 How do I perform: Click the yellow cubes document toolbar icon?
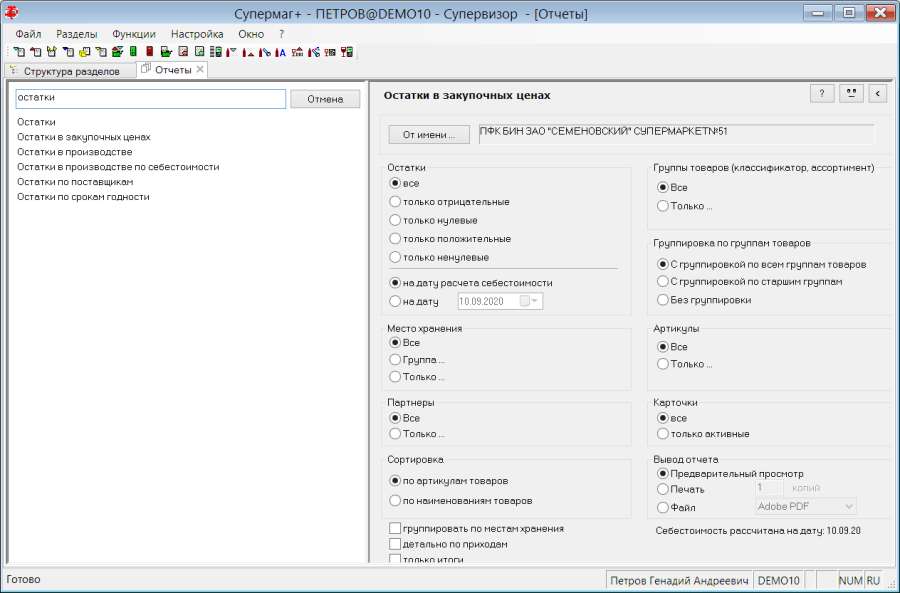coord(84,52)
